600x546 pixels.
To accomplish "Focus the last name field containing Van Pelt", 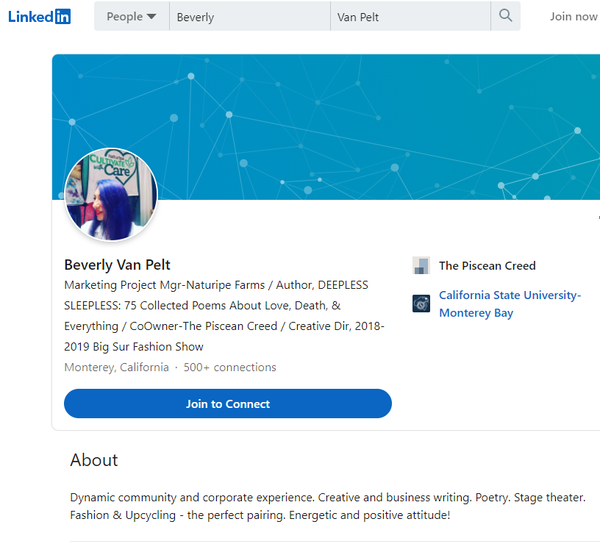I will pos(410,17).
